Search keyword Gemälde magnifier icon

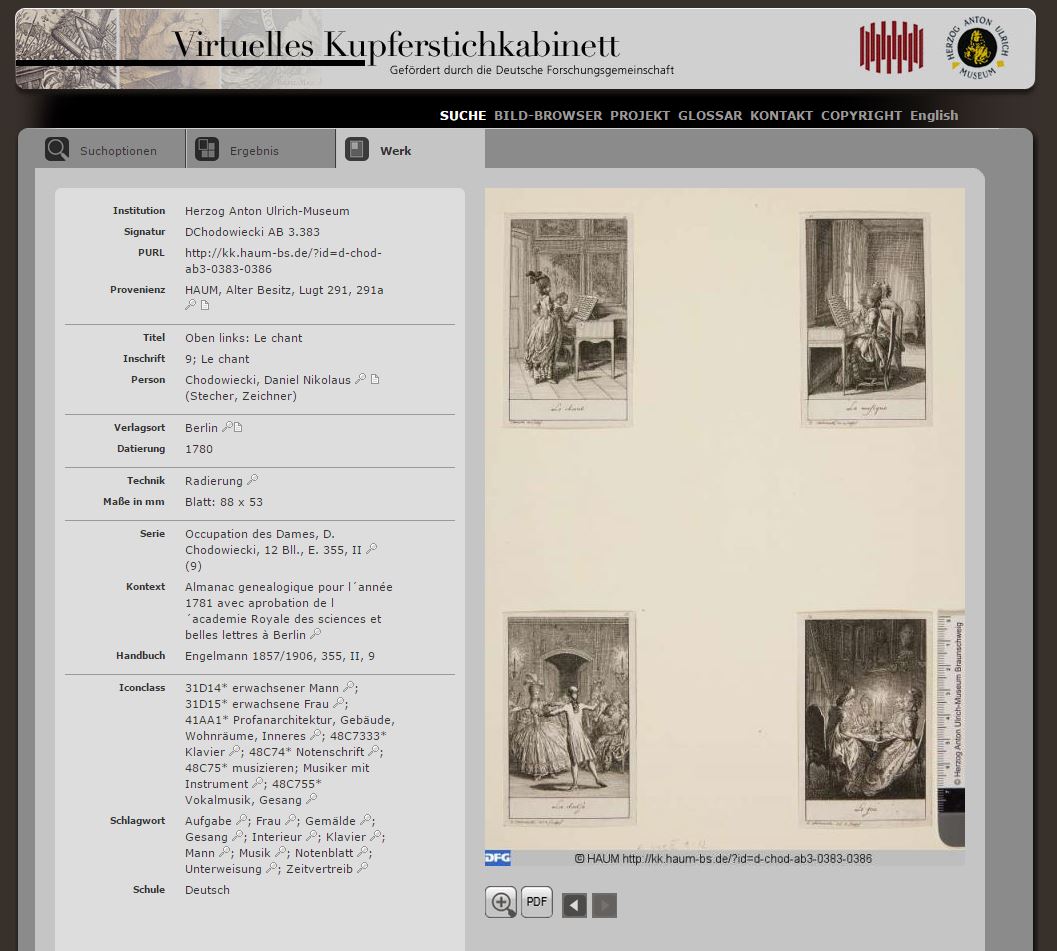point(365,820)
